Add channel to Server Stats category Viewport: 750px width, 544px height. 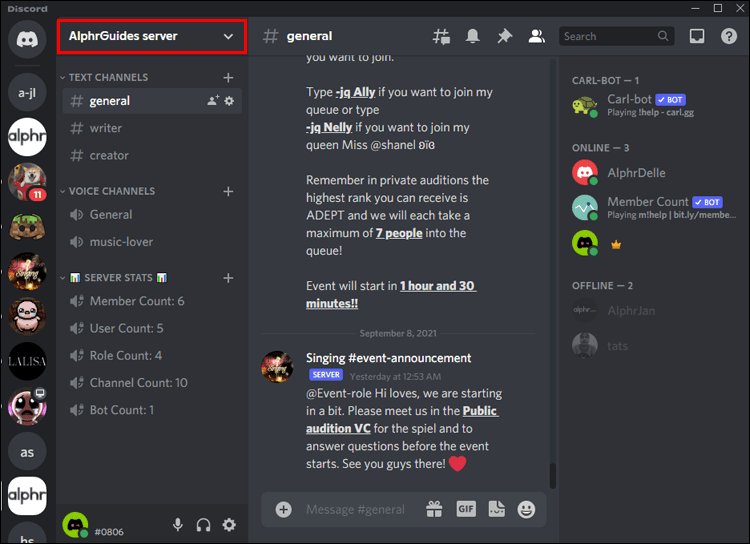[228, 278]
